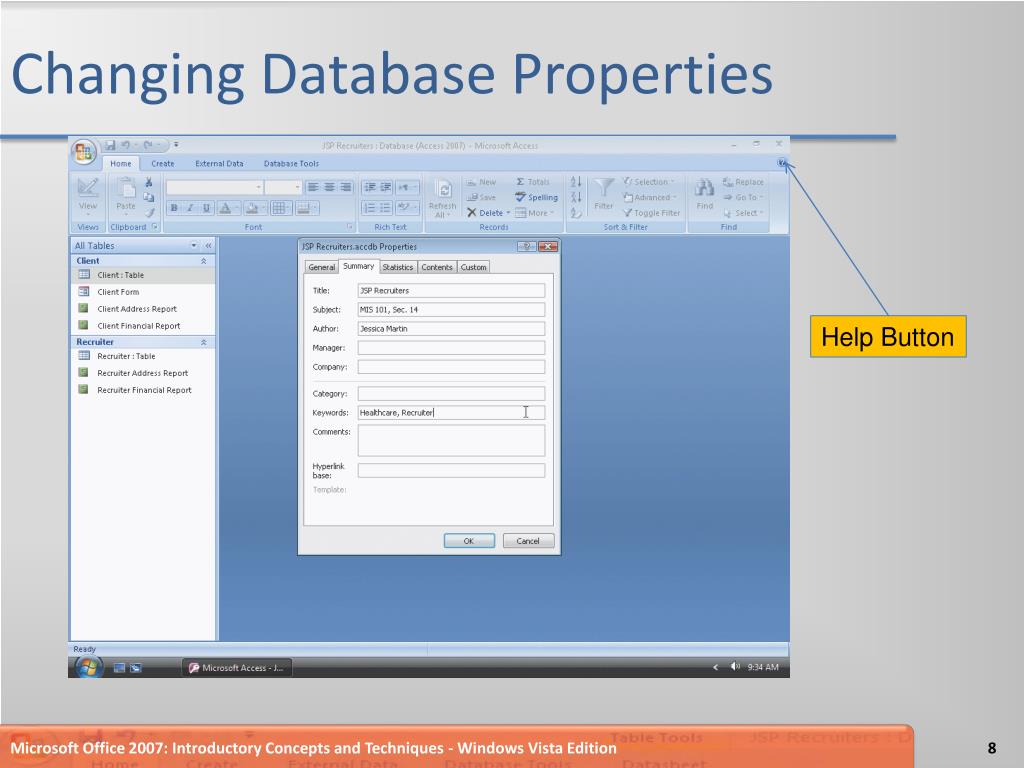Click the Microsoft Access Help button
Viewport: 1024px width, 768px height.
pos(782,163)
